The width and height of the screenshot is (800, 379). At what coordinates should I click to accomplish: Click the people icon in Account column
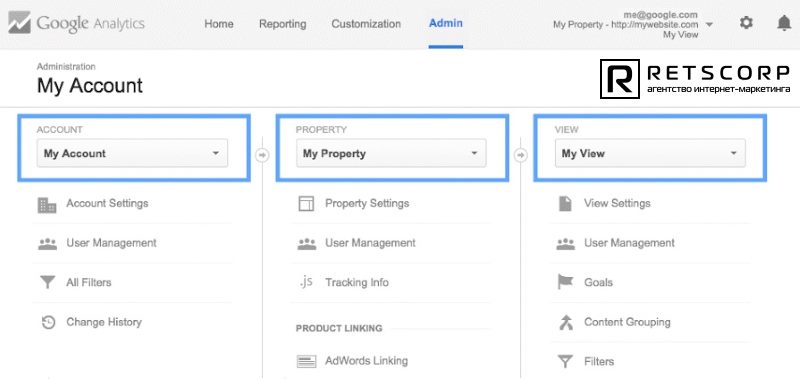coord(47,244)
